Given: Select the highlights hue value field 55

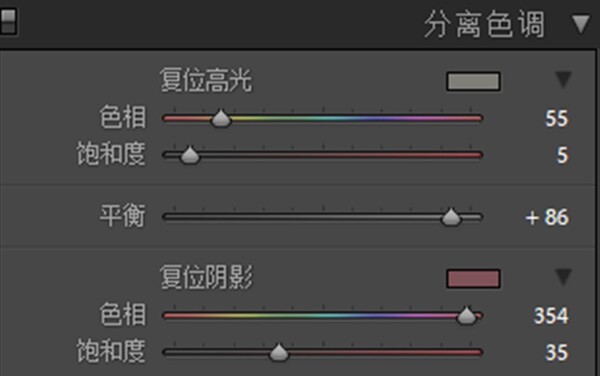Looking at the screenshot, I should click(557, 118).
